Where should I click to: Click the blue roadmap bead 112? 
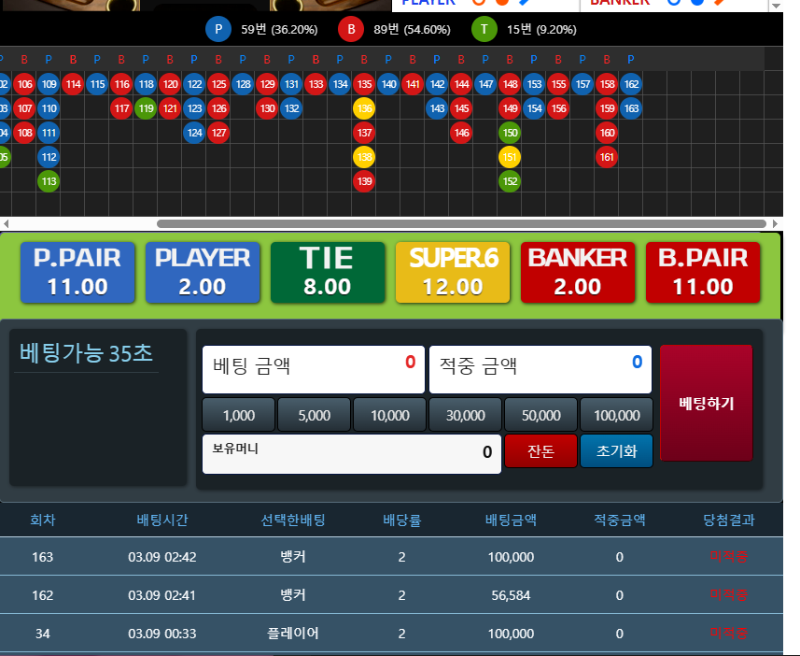click(x=48, y=157)
